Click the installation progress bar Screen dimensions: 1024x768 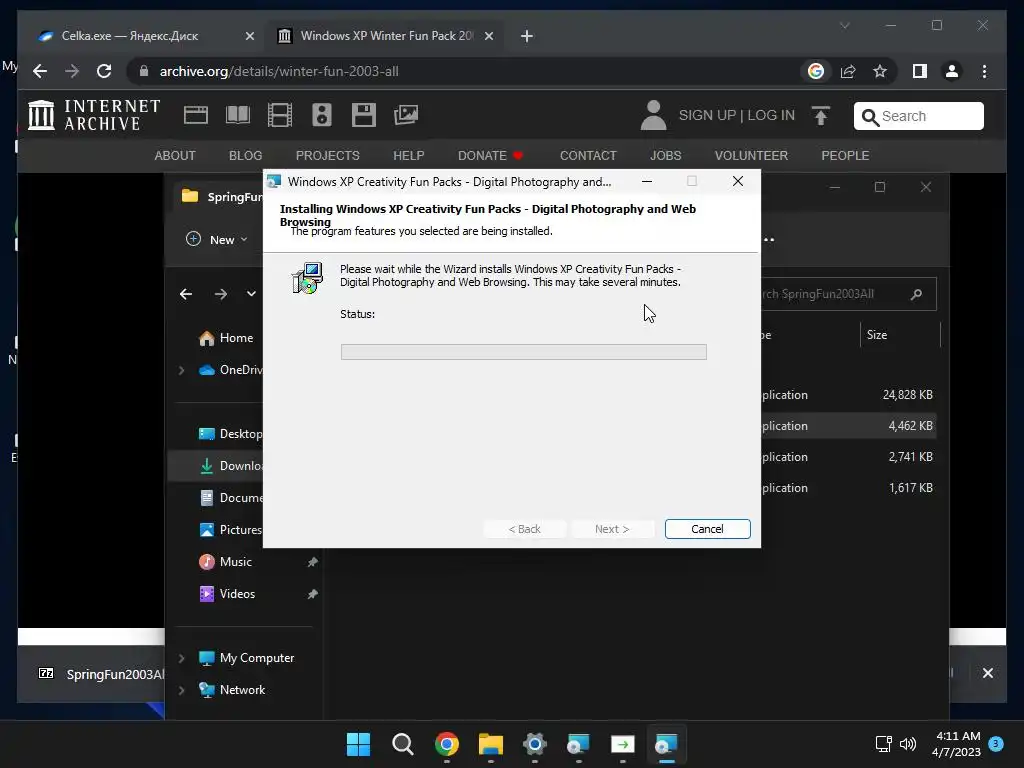tap(523, 352)
